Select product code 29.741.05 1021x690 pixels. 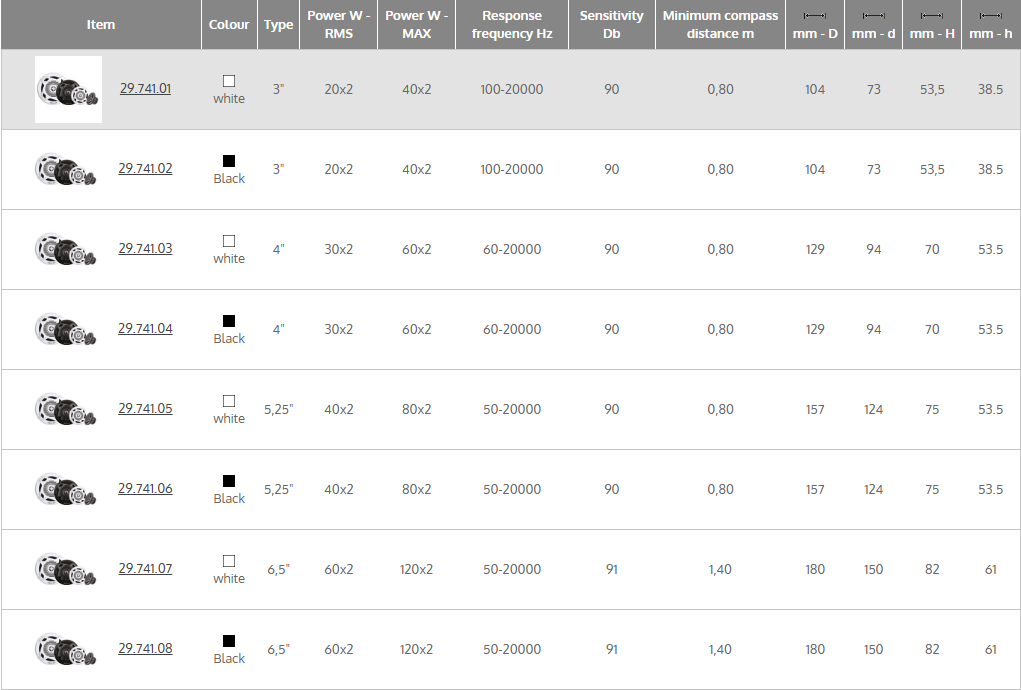(x=145, y=409)
